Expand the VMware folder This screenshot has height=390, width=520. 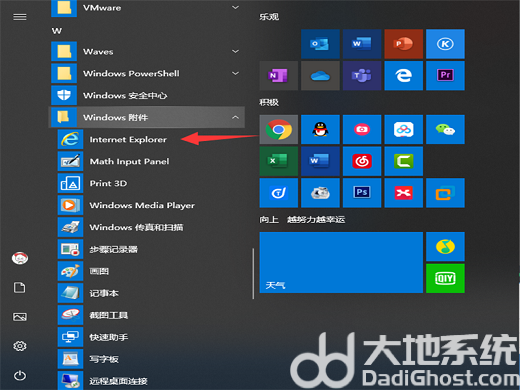coord(148,8)
